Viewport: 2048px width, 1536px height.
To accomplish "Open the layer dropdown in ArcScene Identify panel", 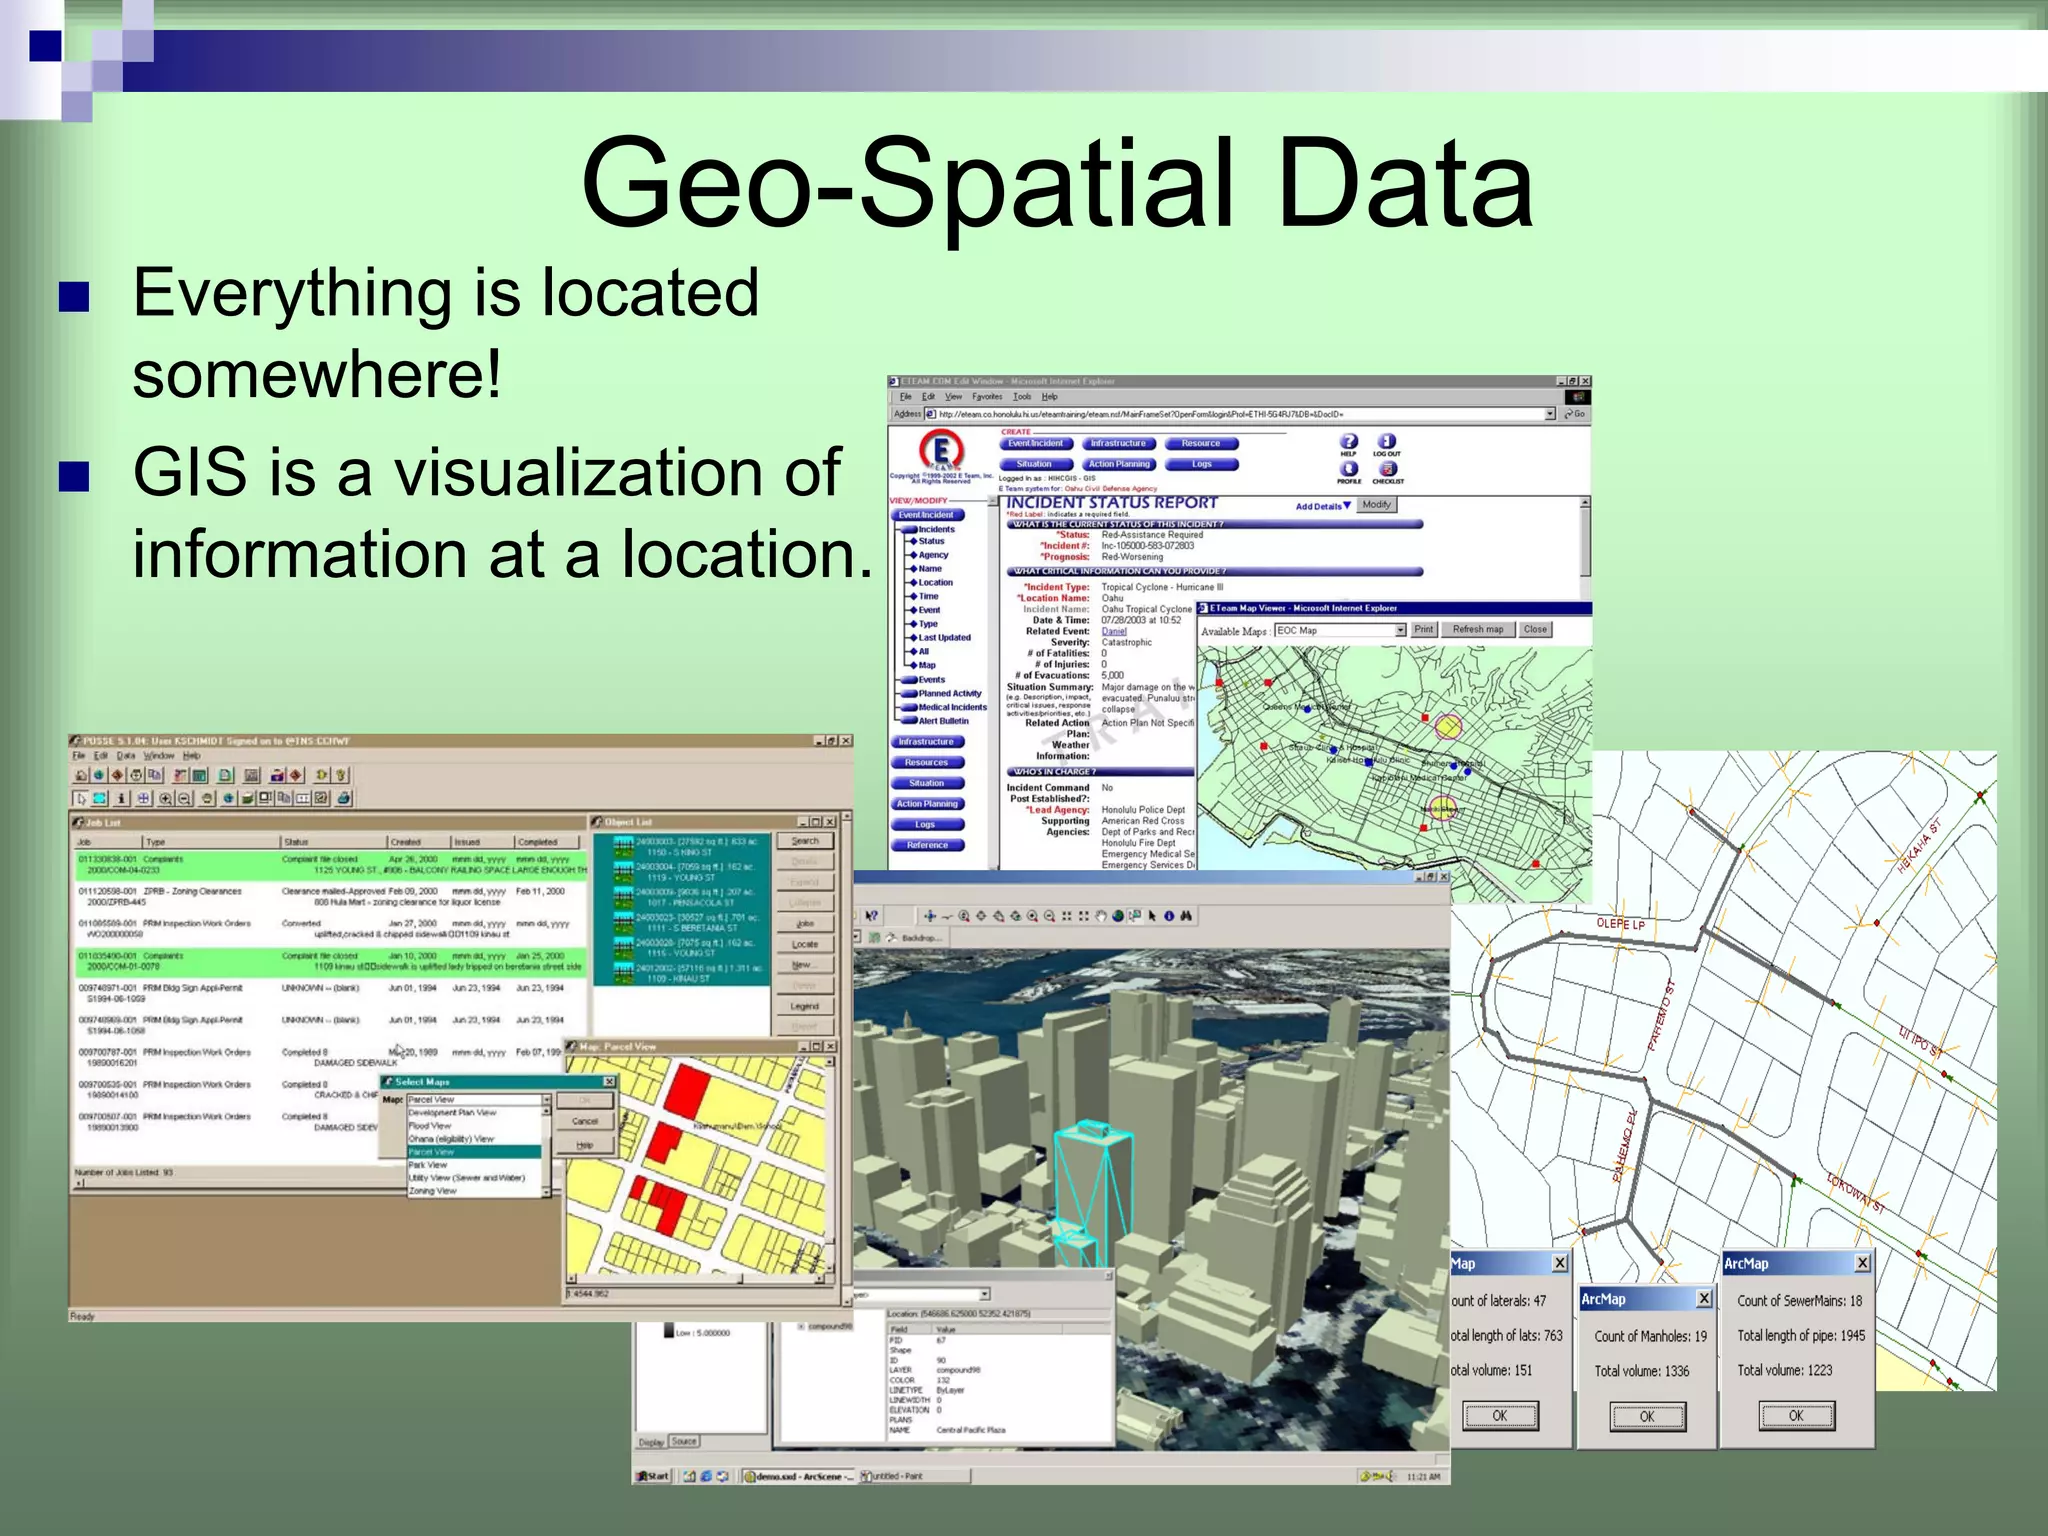I will click(984, 1294).
